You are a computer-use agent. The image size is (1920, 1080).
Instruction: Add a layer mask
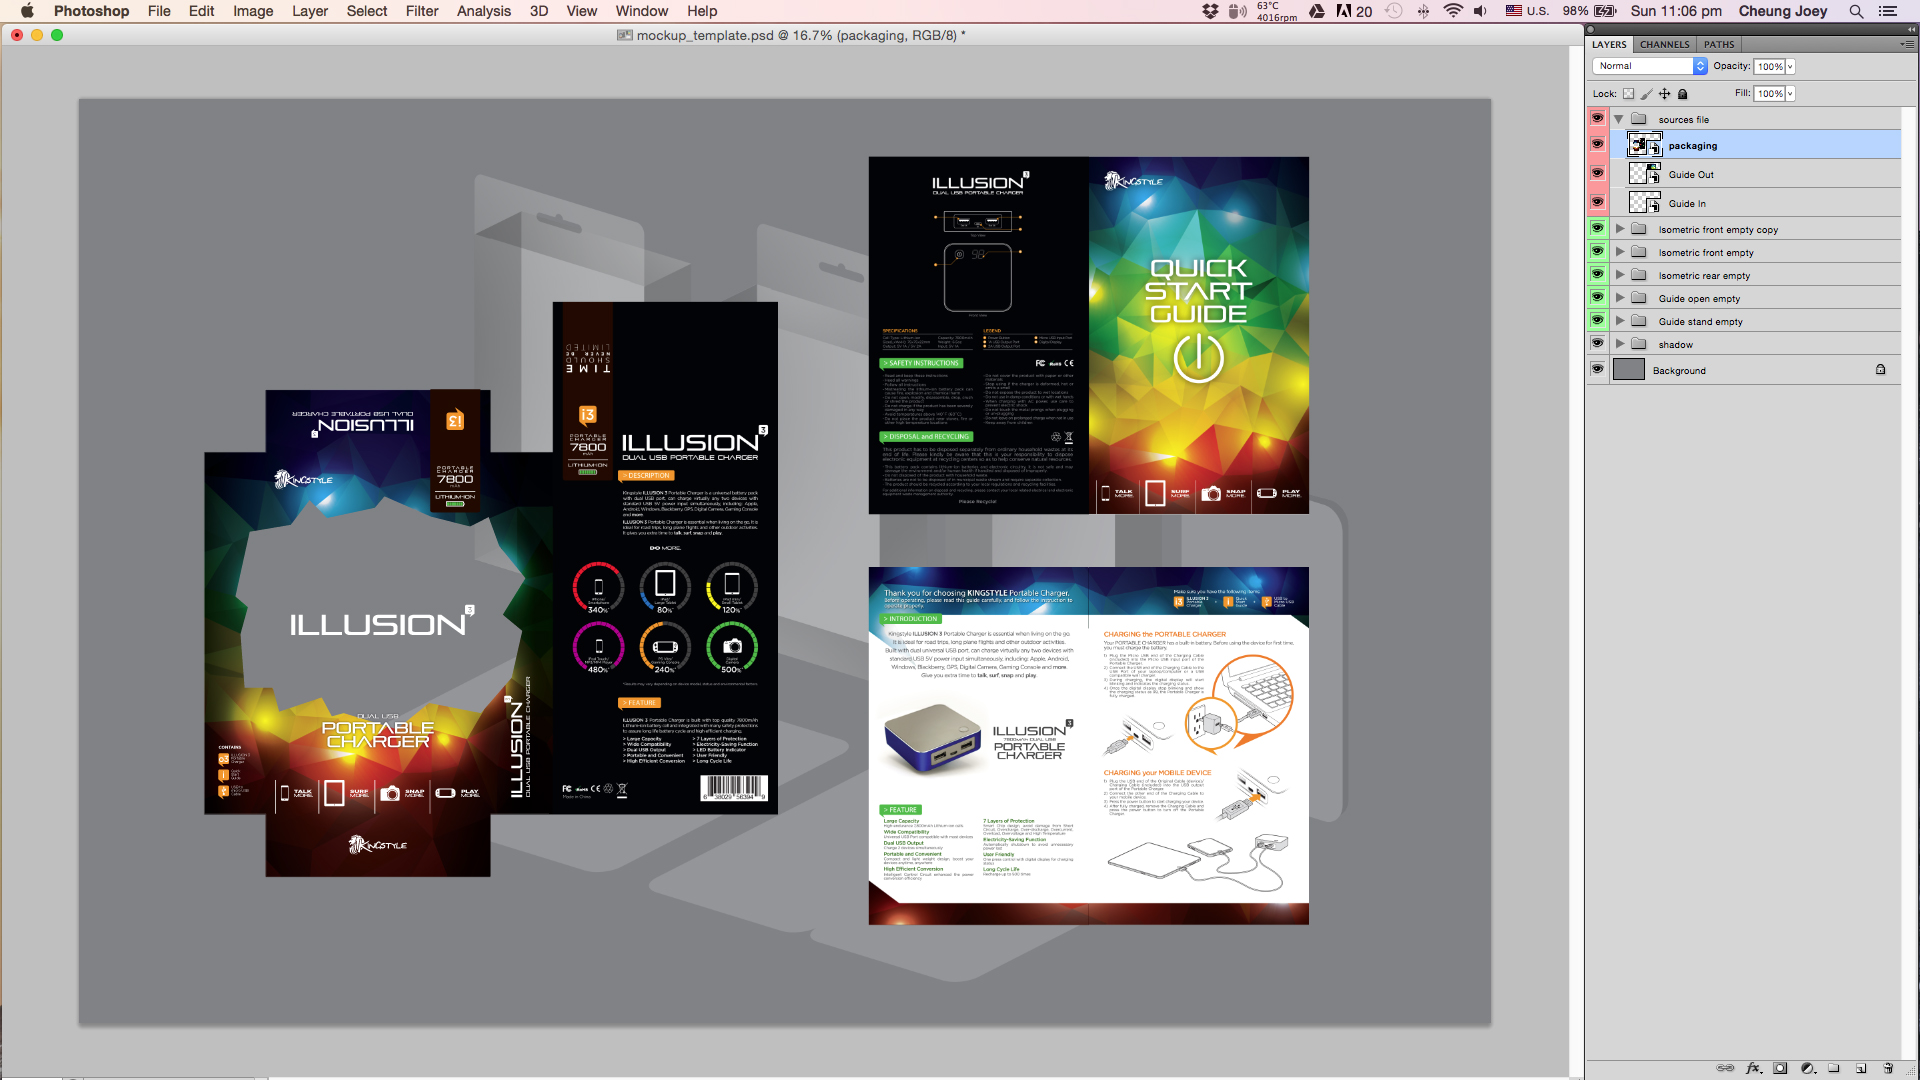point(1780,1068)
